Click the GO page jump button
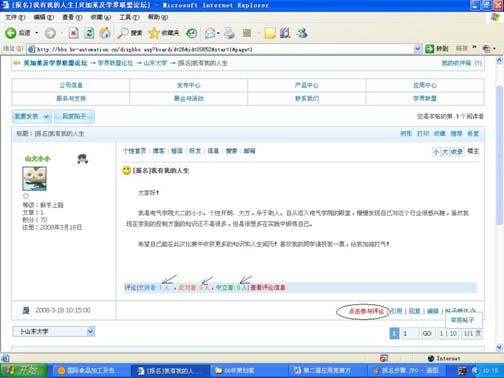This screenshot has height=378, width=504. [x=427, y=333]
